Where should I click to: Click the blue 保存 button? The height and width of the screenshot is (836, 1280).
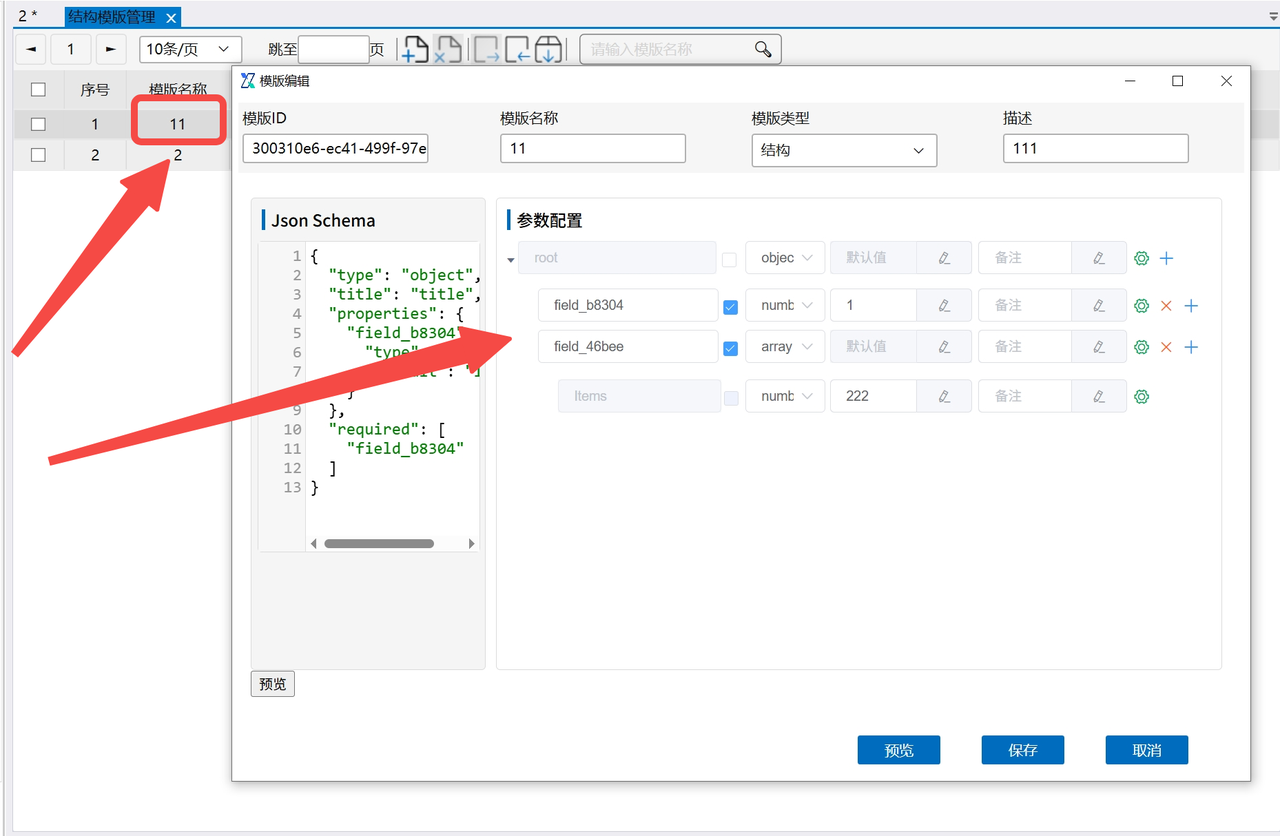tap(1022, 750)
